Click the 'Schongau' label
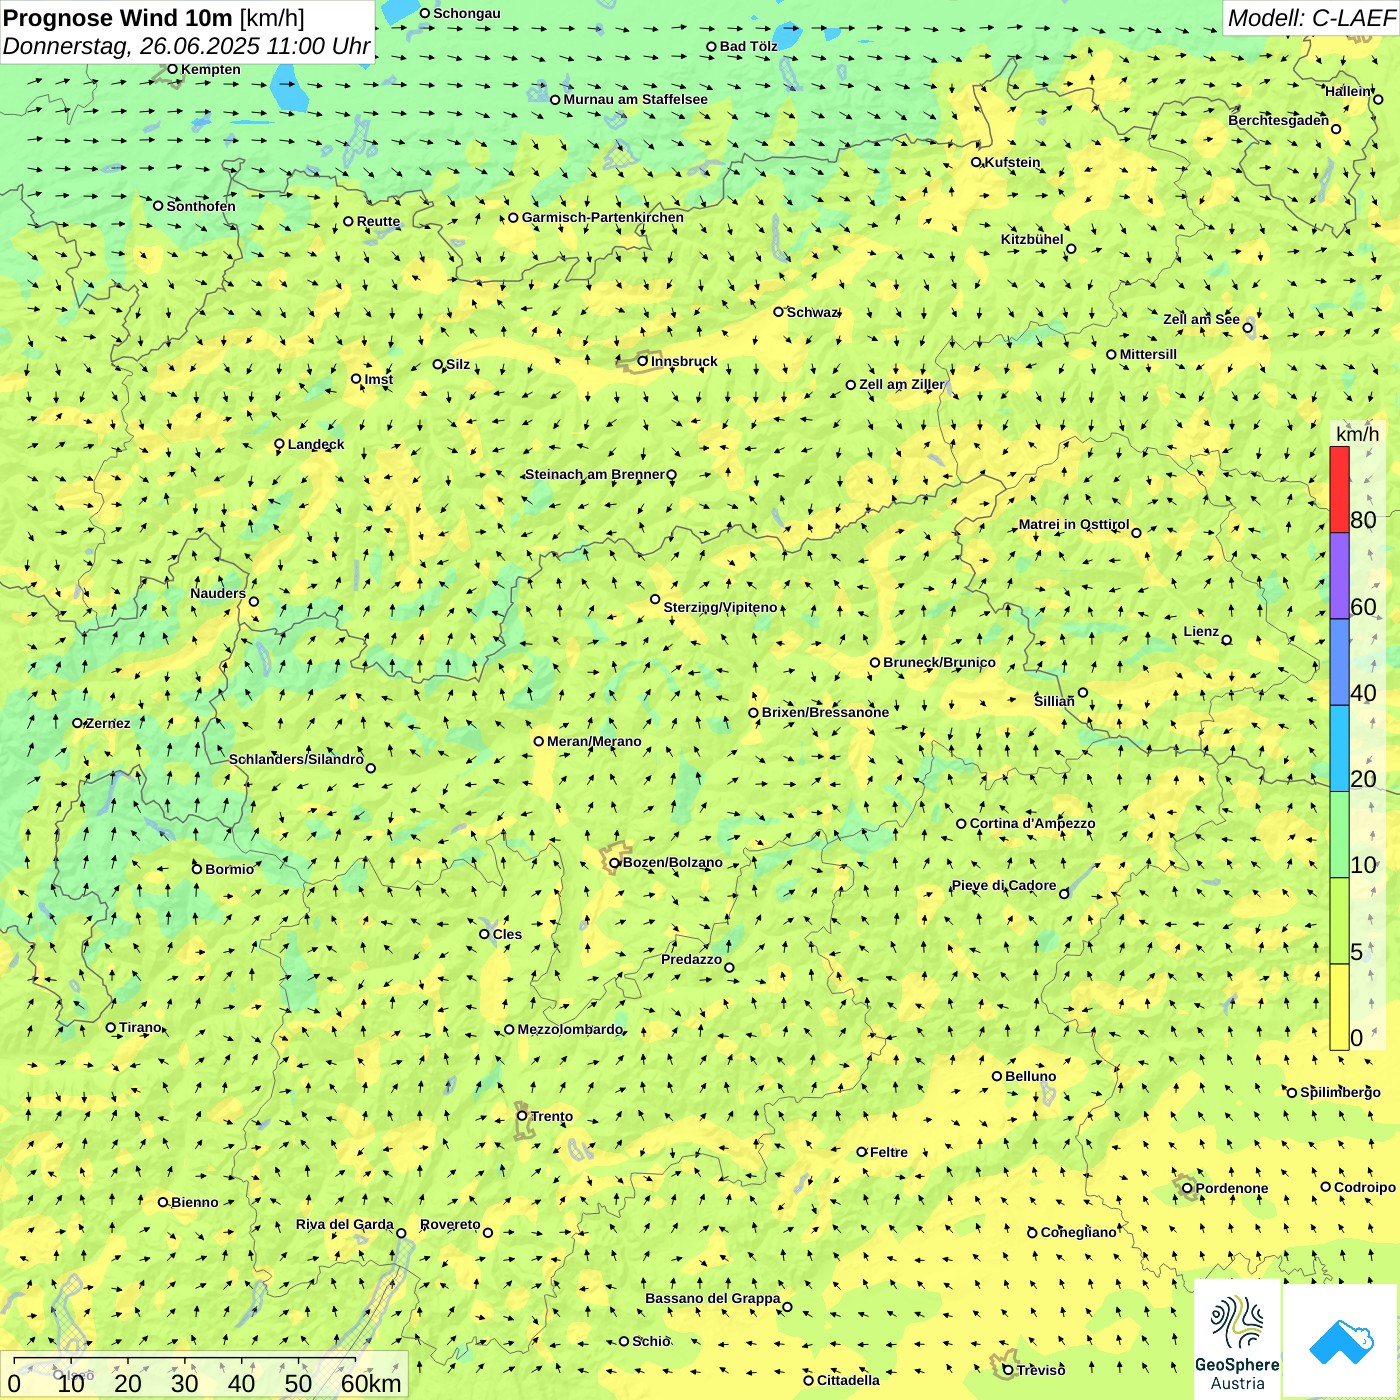1400x1400 pixels. [466, 13]
